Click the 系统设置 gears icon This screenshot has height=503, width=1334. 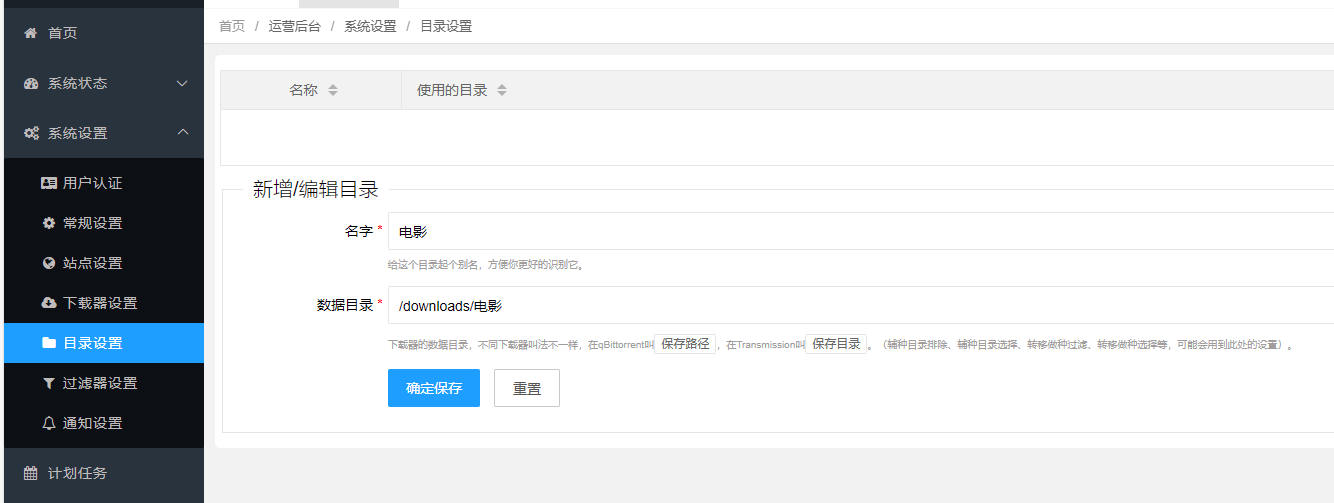32,133
